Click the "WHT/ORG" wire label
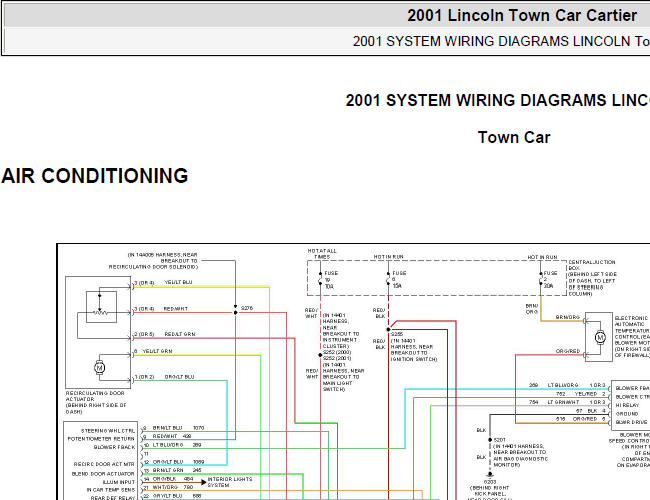Screen dimensions: 650x500 pyautogui.click(x=165, y=487)
